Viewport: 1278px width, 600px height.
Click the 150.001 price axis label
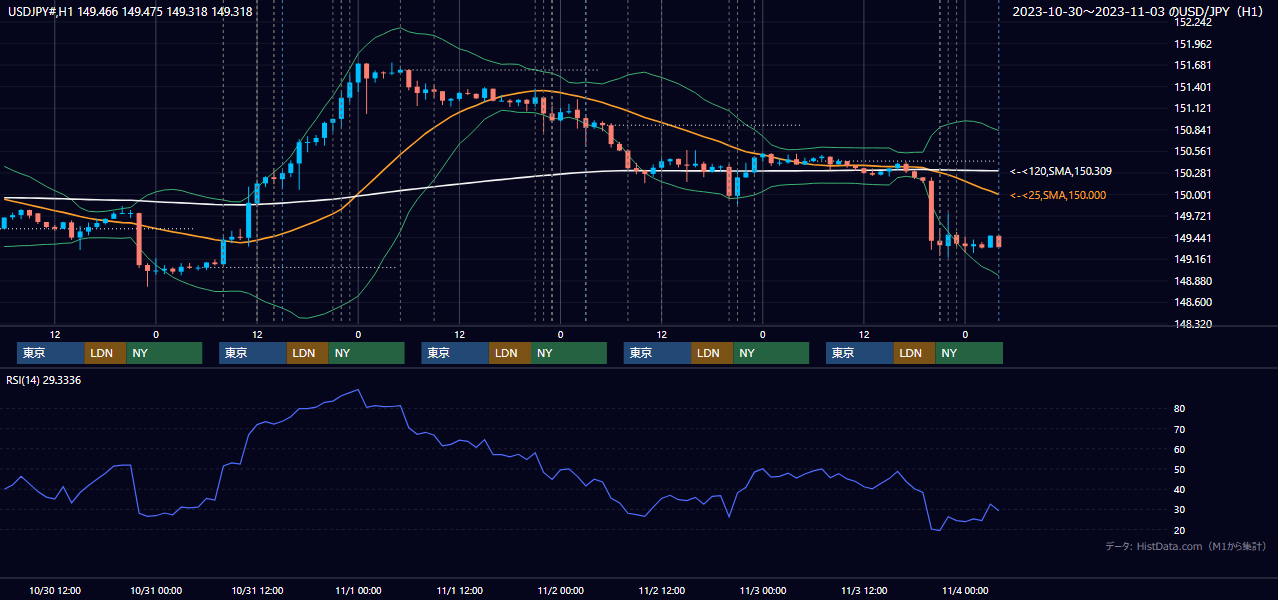click(1193, 195)
